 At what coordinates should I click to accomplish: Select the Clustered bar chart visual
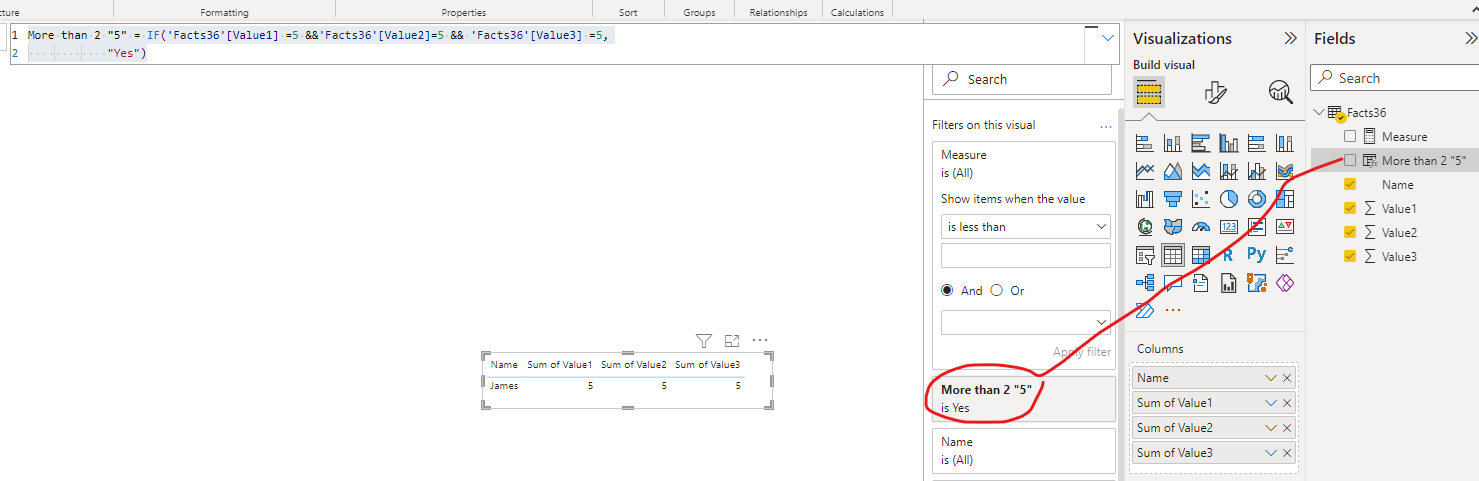[1201, 143]
